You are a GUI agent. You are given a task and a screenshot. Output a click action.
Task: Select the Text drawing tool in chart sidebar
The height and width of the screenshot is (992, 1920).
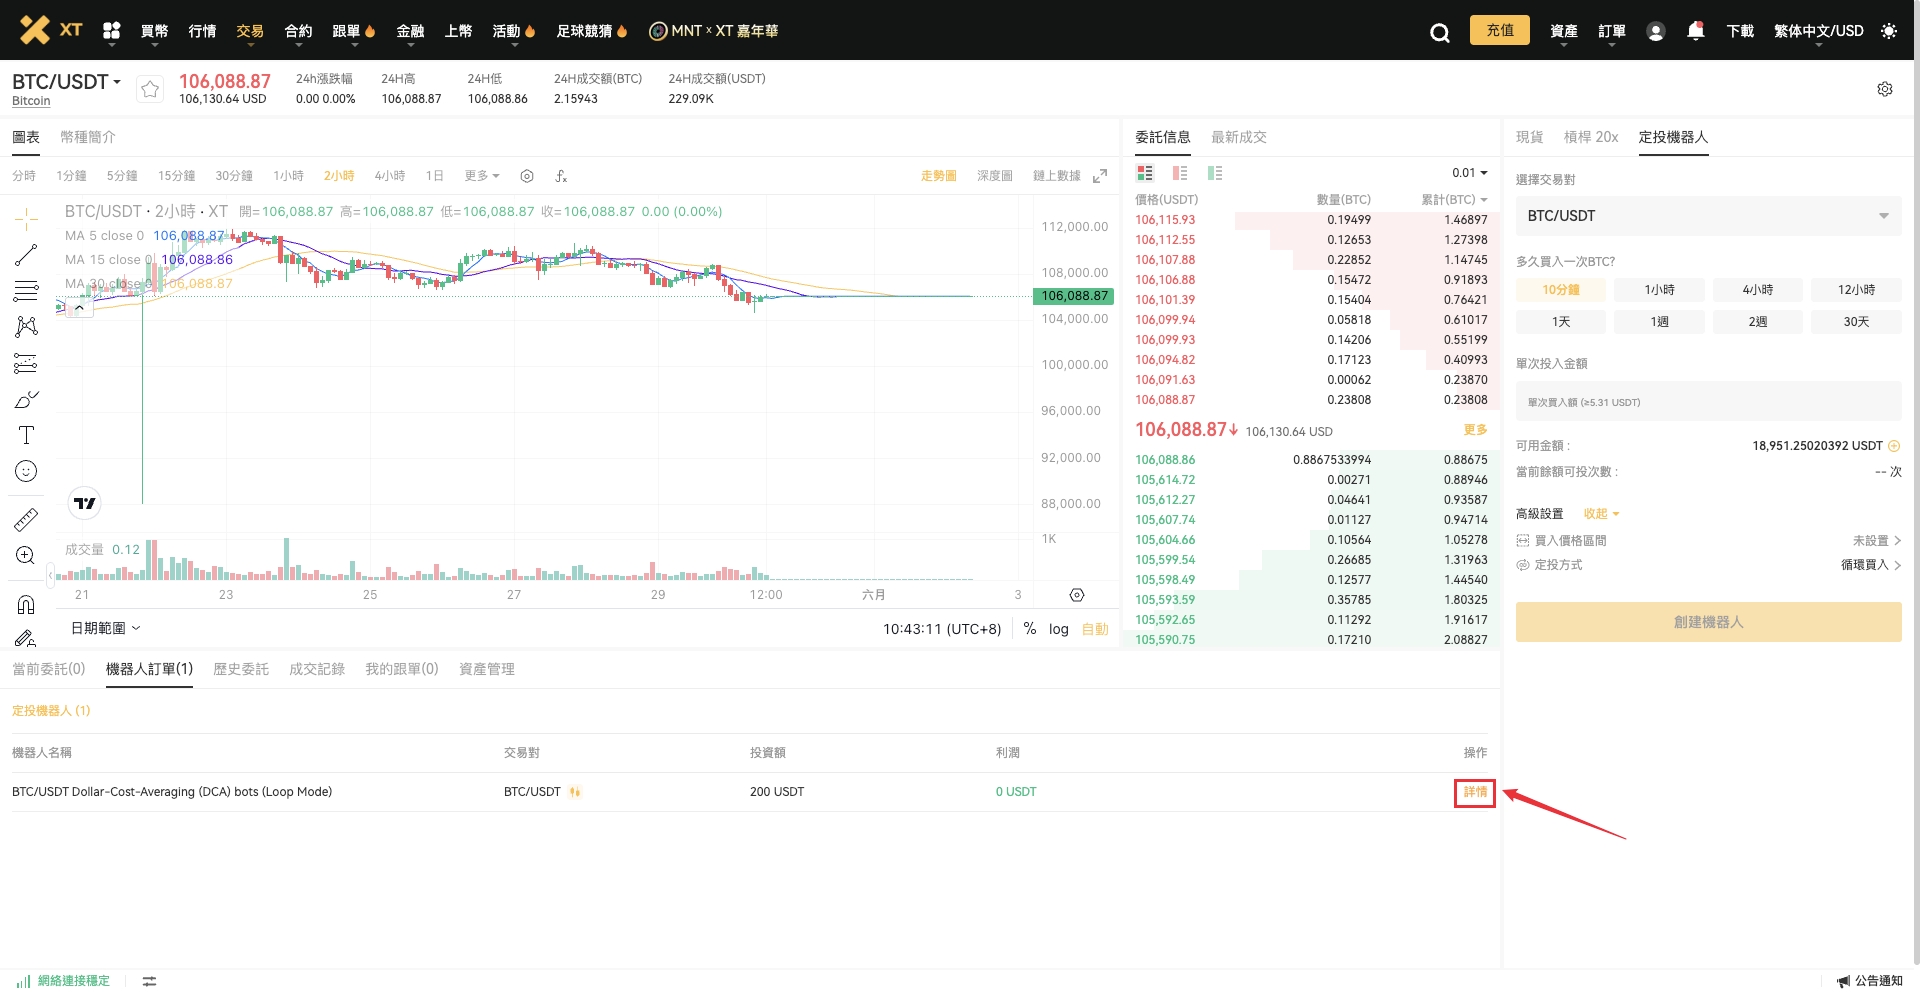coord(26,435)
